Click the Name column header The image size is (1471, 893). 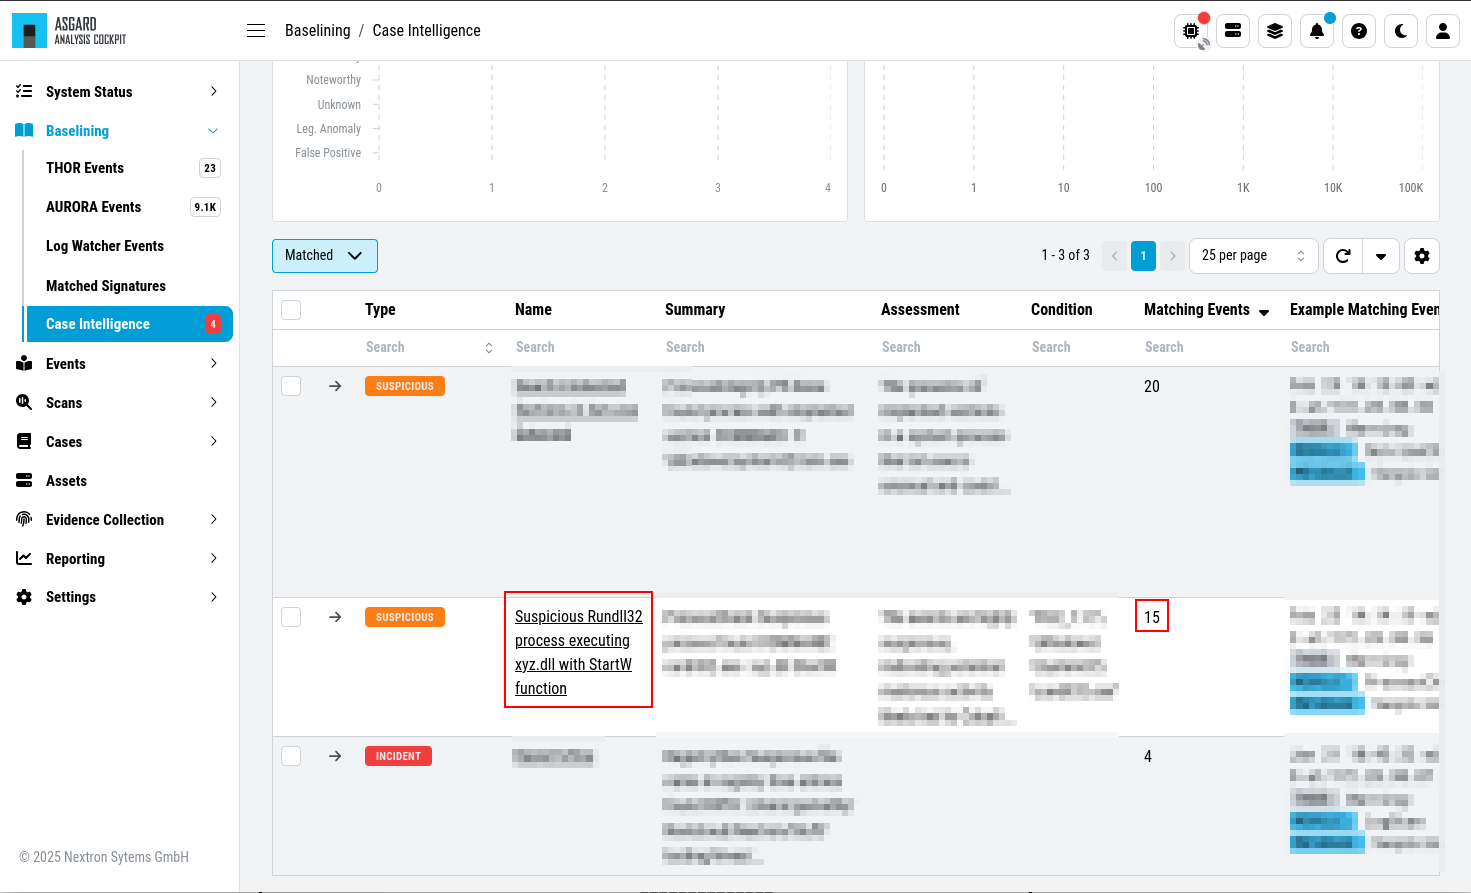[x=533, y=310]
